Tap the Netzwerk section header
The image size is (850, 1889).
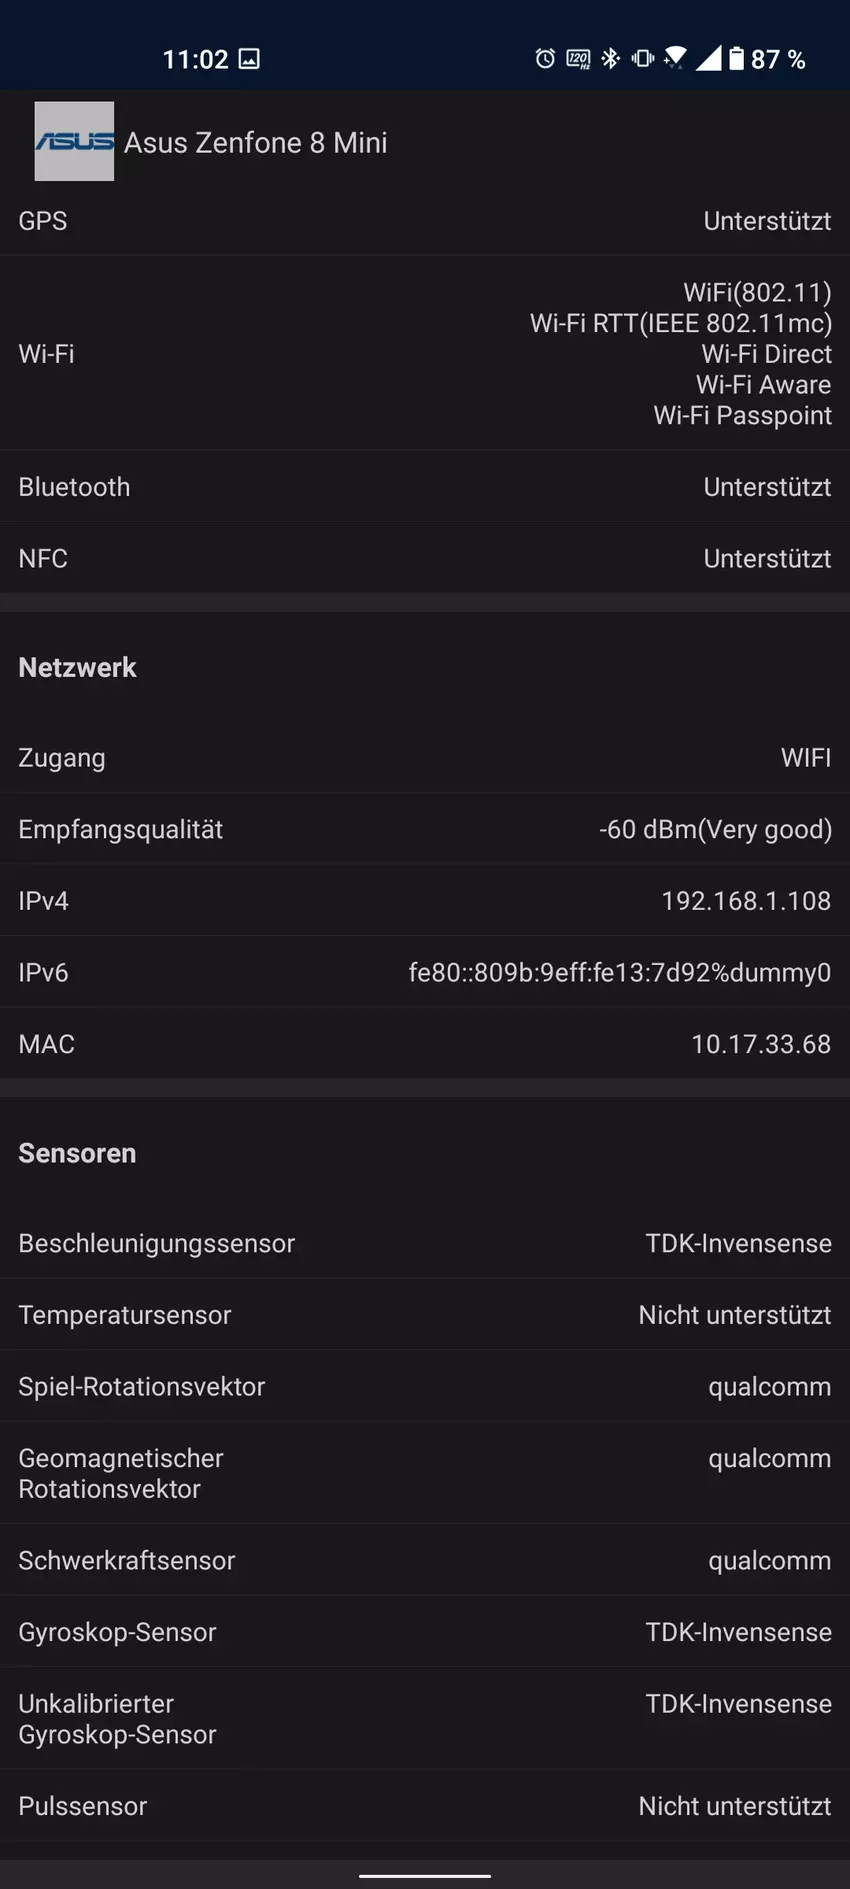(x=77, y=667)
